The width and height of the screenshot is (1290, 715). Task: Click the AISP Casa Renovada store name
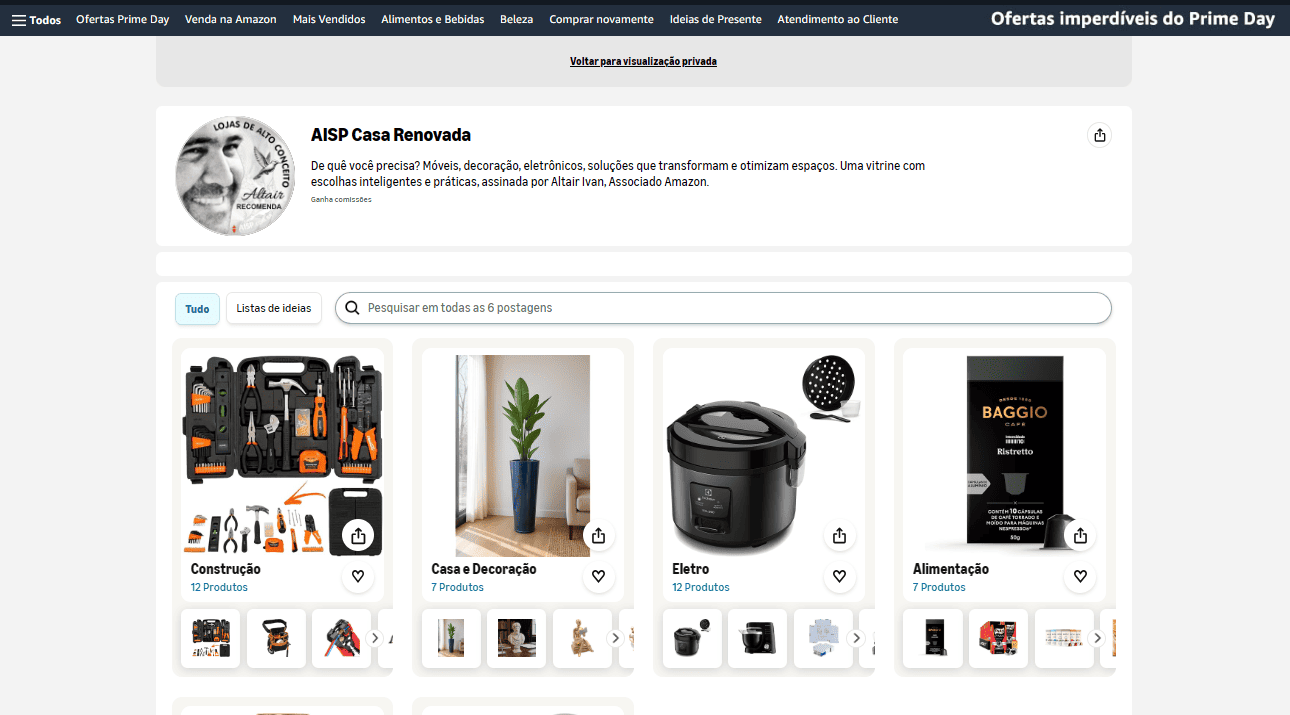(391, 135)
